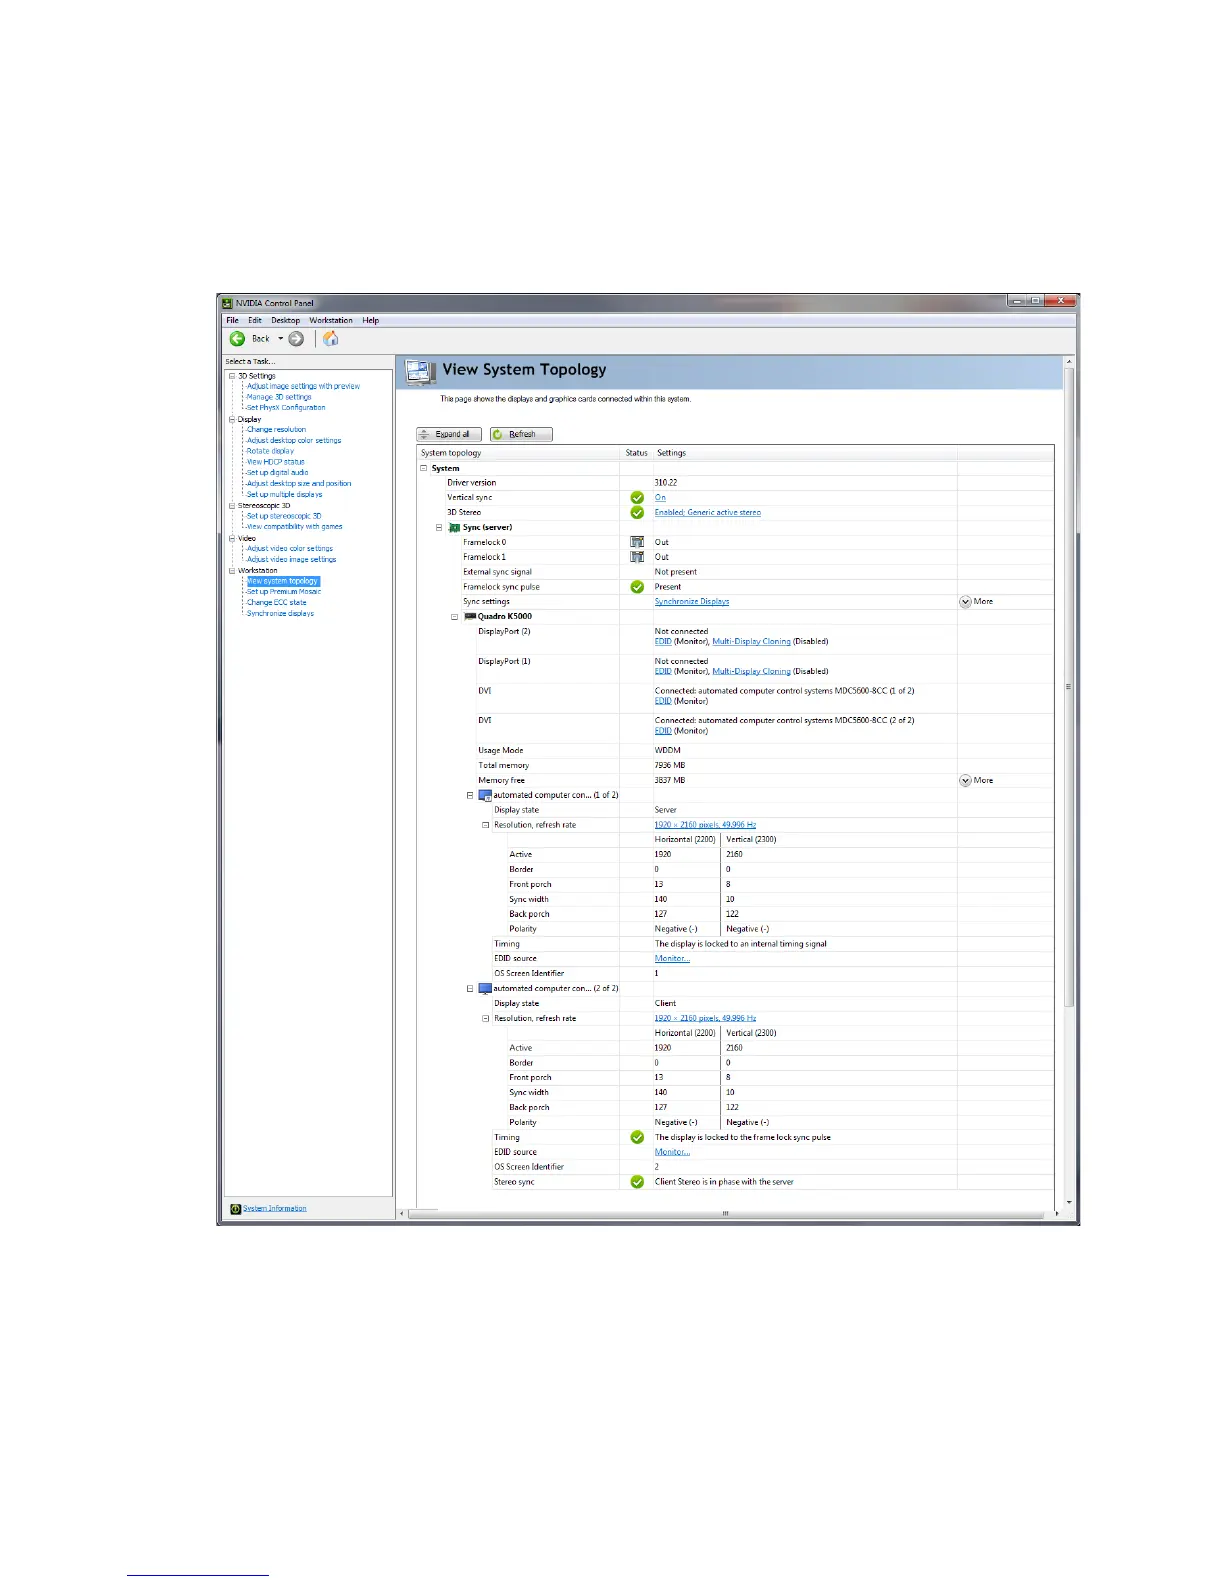Image resolution: width=1224 pixels, height=1584 pixels.
Task: Collapse the Sync (server) node
Action: point(439,527)
